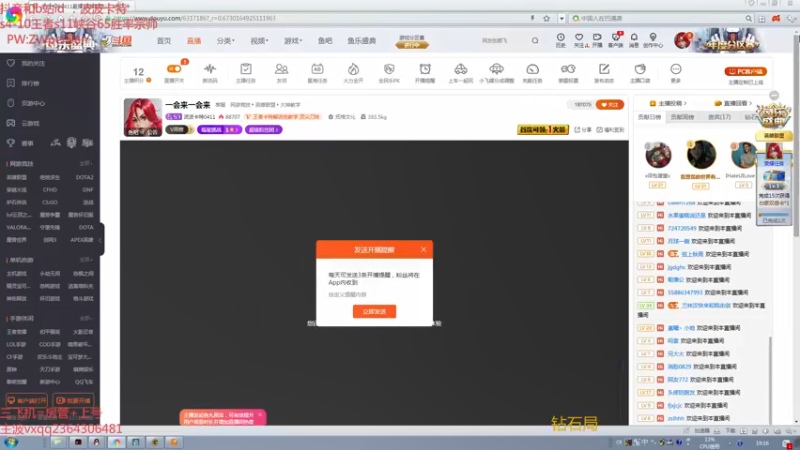Screen dimensions: 800x450
Task: Click my follows heart icon in sidebar
Action: pyautogui.click(x=11, y=63)
